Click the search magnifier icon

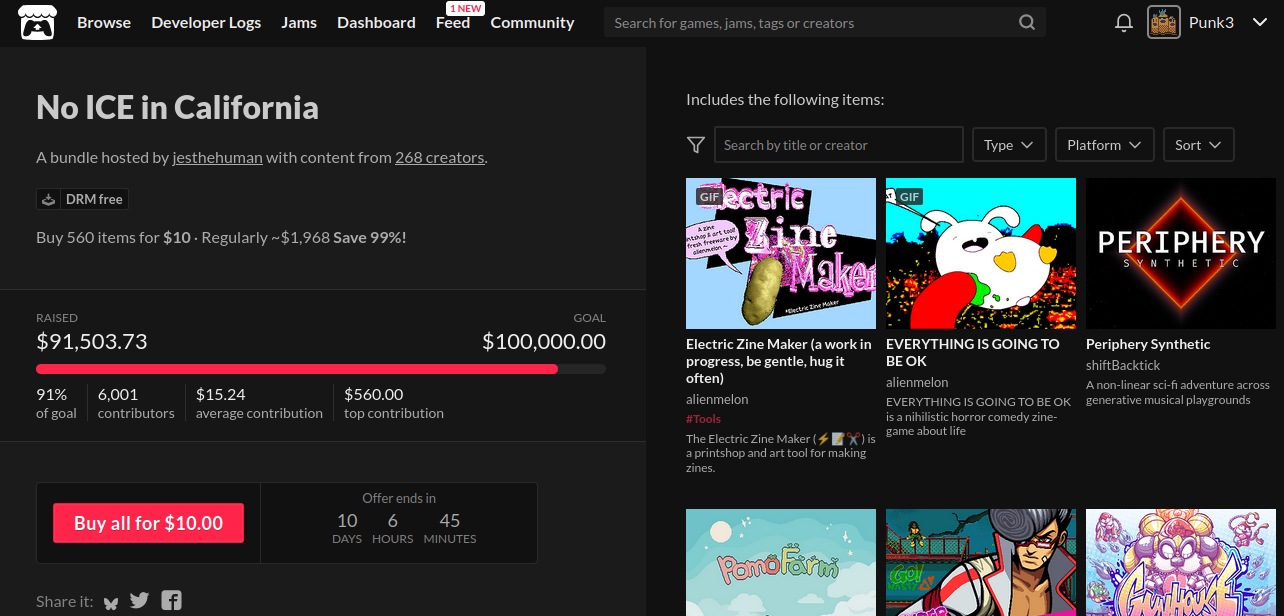tap(1027, 22)
